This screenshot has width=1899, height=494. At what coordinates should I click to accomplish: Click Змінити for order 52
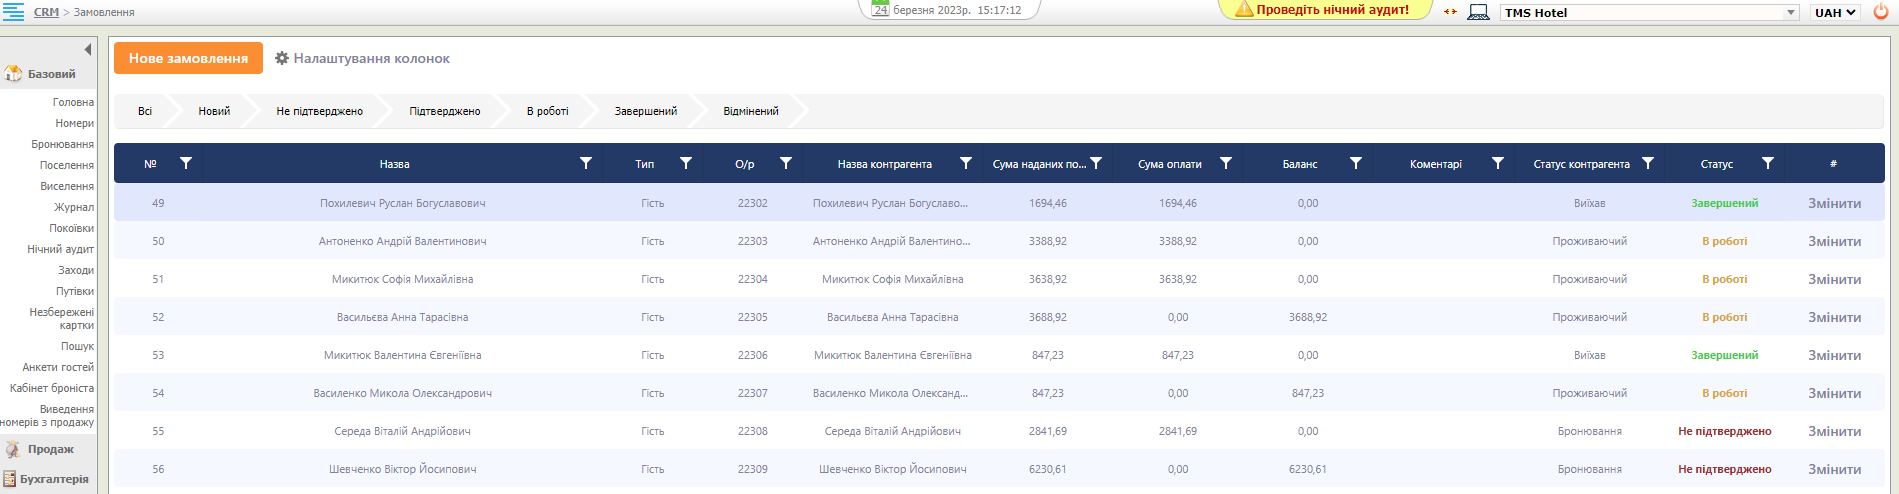pyautogui.click(x=1834, y=317)
